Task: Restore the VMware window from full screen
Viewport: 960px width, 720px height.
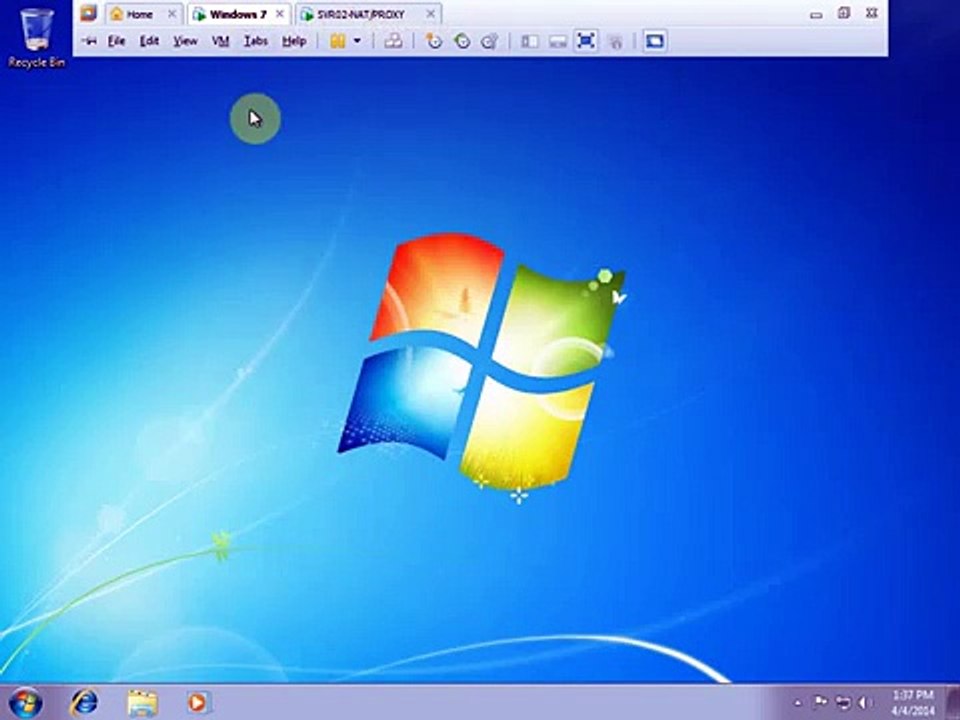Action: (x=844, y=13)
